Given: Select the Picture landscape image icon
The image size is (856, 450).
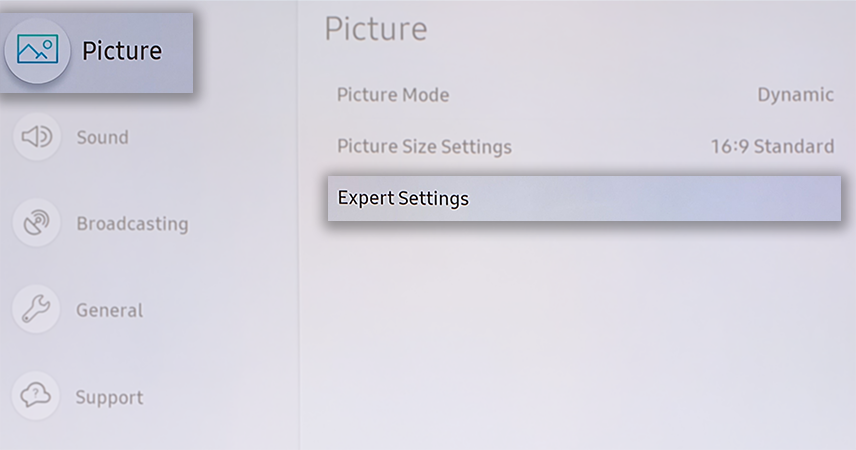Looking at the screenshot, I should coord(38,49).
